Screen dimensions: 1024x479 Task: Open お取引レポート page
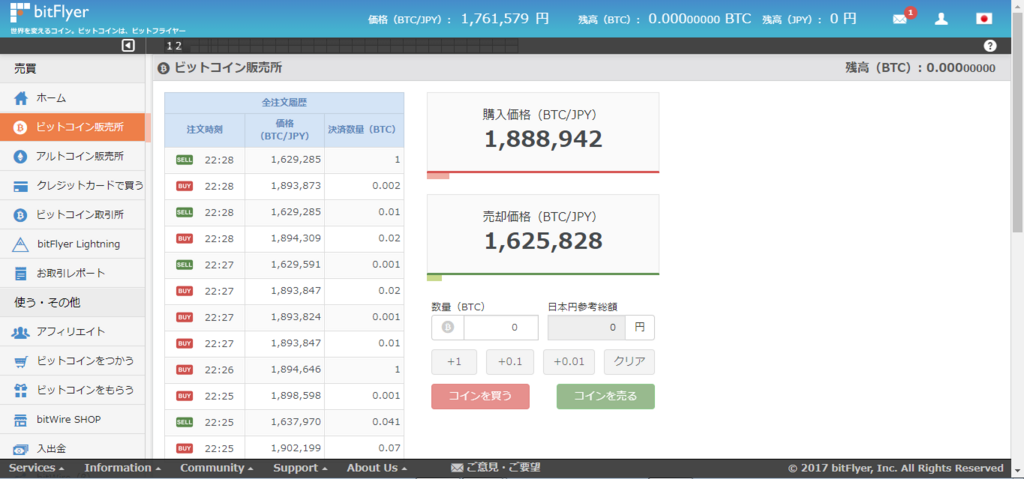pos(72,273)
